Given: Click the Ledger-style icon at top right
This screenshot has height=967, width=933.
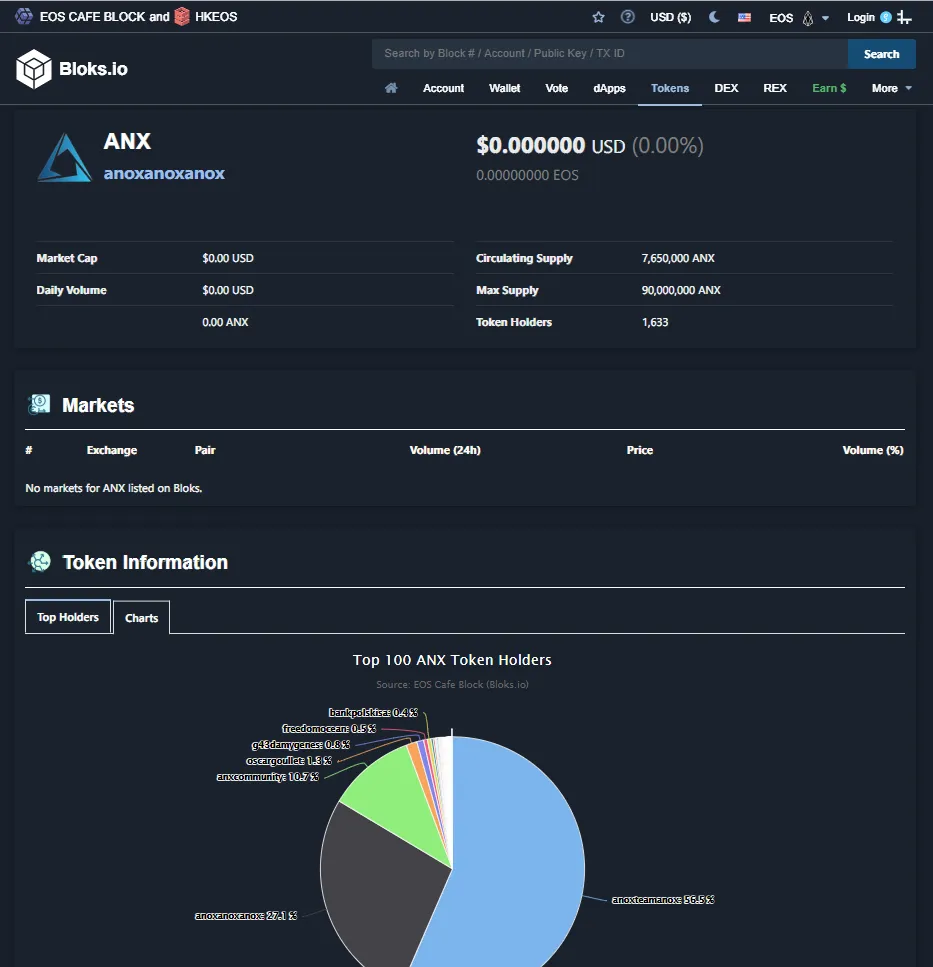Looking at the screenshot, I should (904, 17).
